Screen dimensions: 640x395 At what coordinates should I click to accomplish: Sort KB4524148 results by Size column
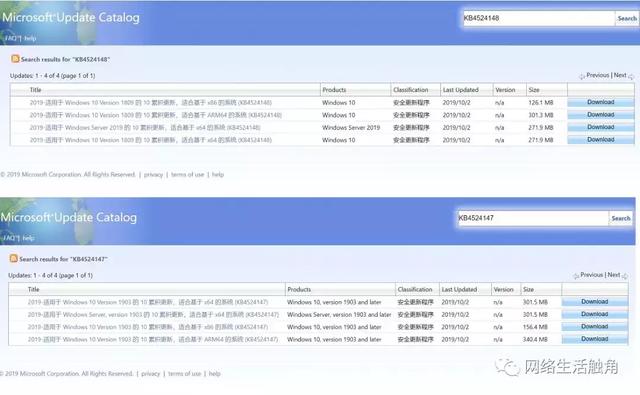pyautogui.click(x=534, y=90)
